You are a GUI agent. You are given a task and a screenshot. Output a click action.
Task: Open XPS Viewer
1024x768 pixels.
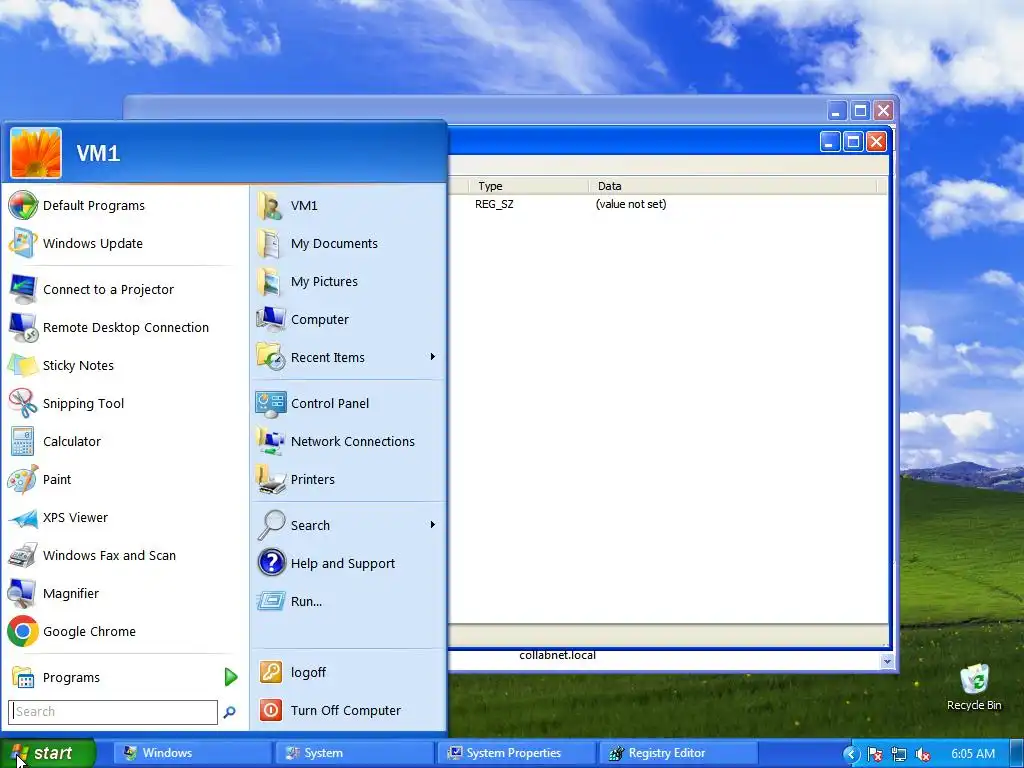[x=124, y=517]
